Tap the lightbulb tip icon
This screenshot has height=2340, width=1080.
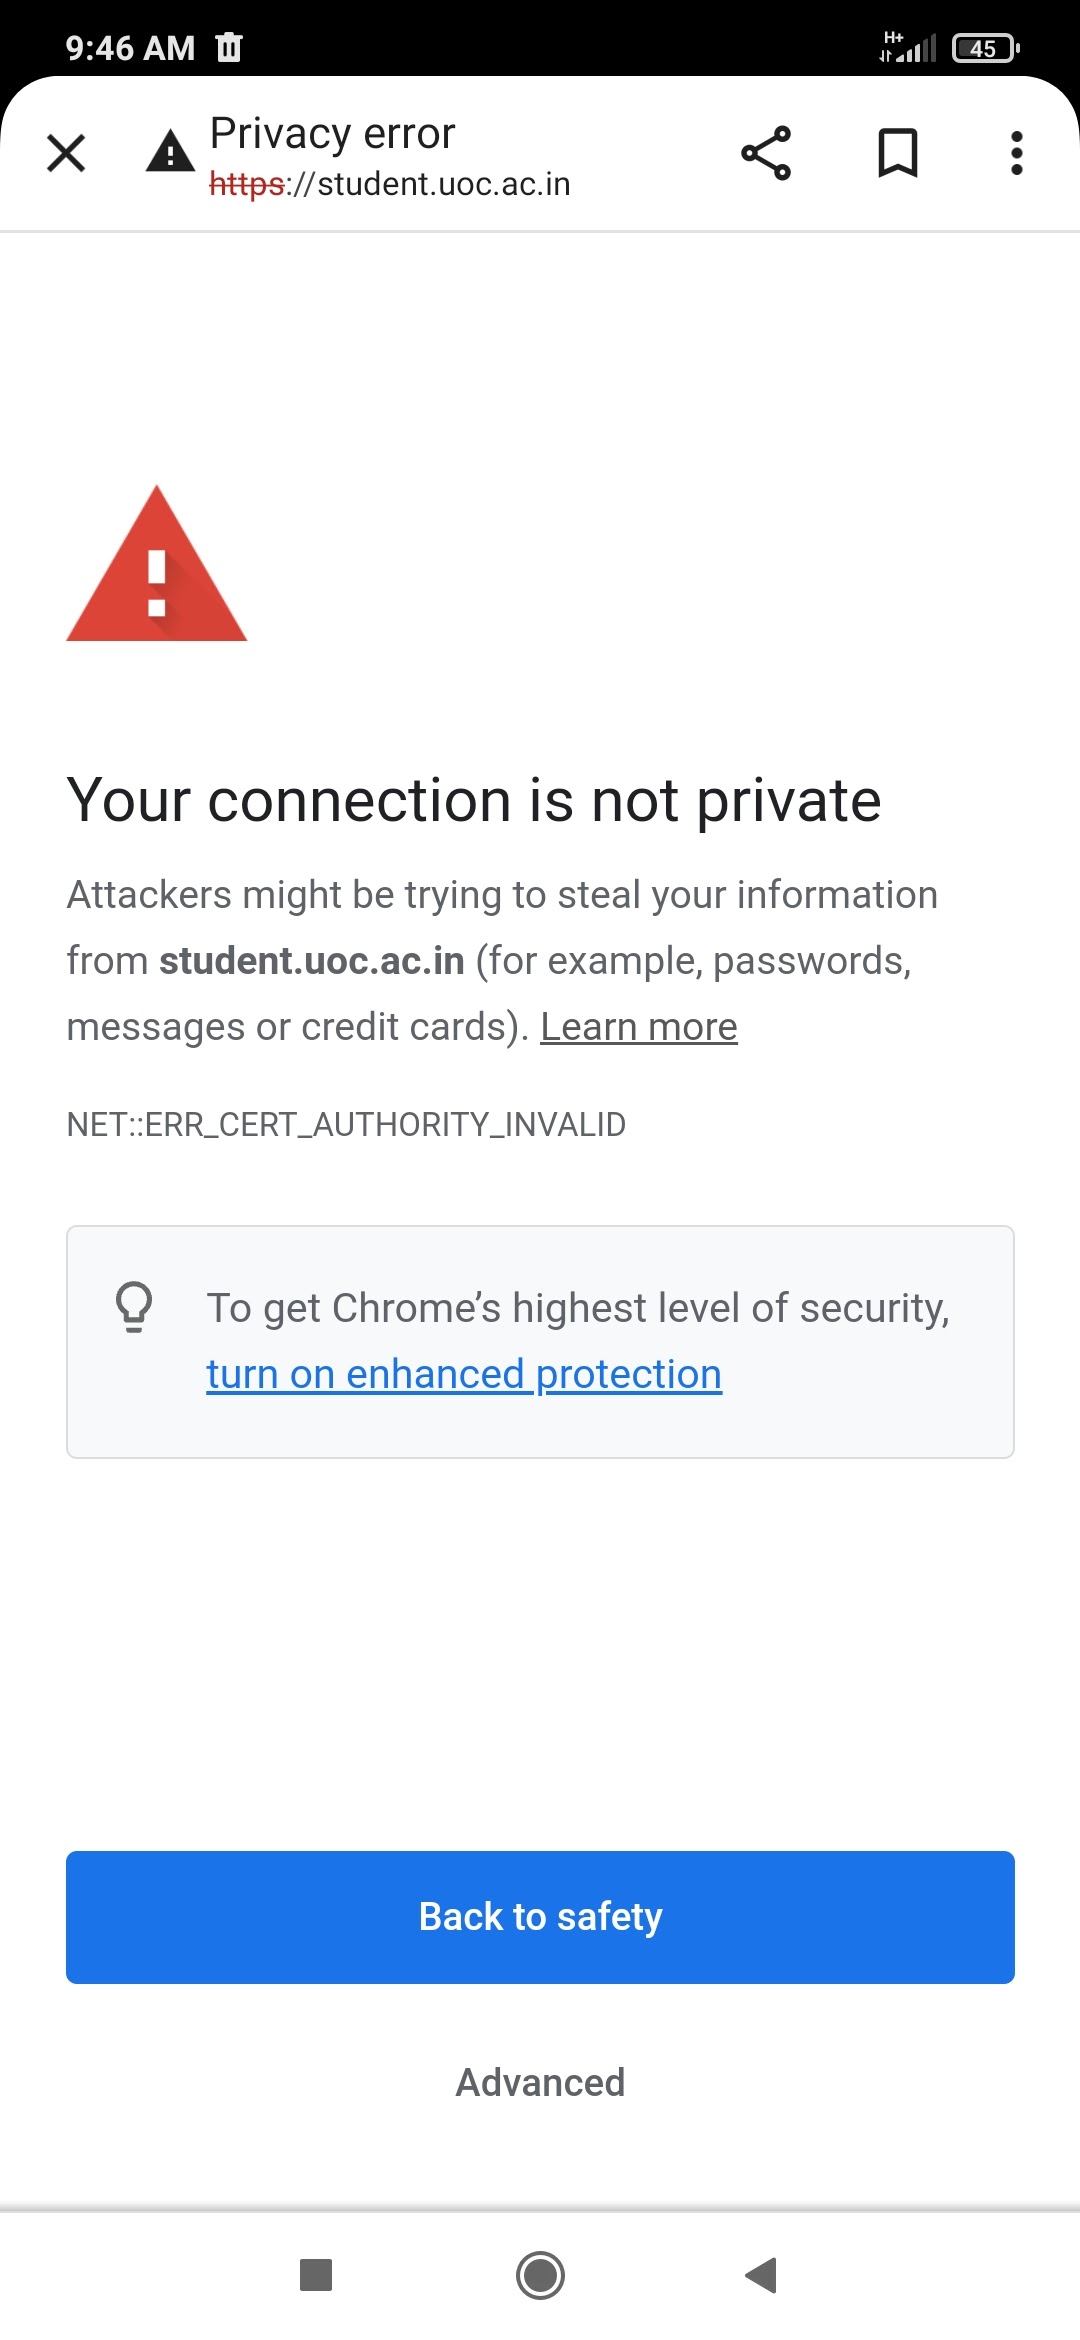pyautogui.click(x=134, y=1307)
